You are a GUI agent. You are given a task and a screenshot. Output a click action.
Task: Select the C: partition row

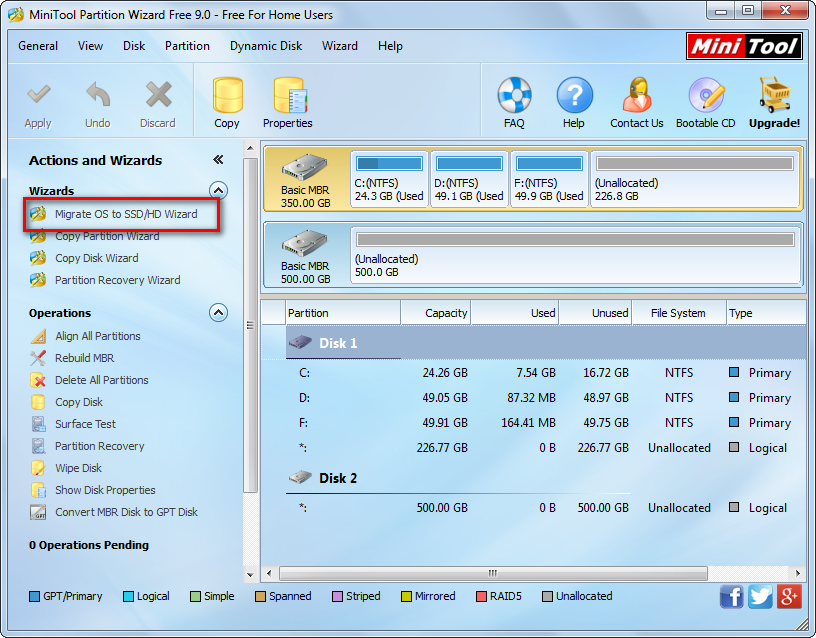point(533,373)
